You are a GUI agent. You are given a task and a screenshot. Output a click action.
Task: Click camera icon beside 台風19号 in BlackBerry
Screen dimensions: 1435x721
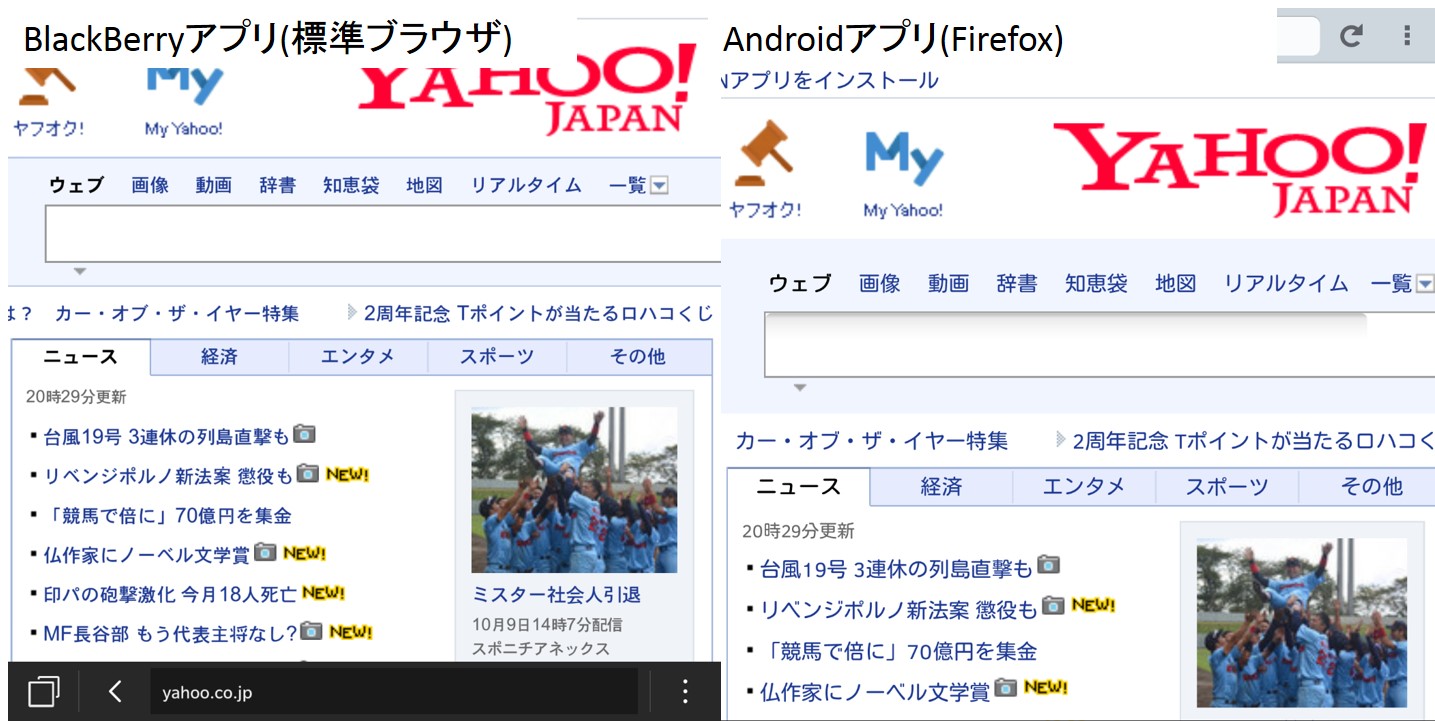pyautogui.click(x=305, y=434)
